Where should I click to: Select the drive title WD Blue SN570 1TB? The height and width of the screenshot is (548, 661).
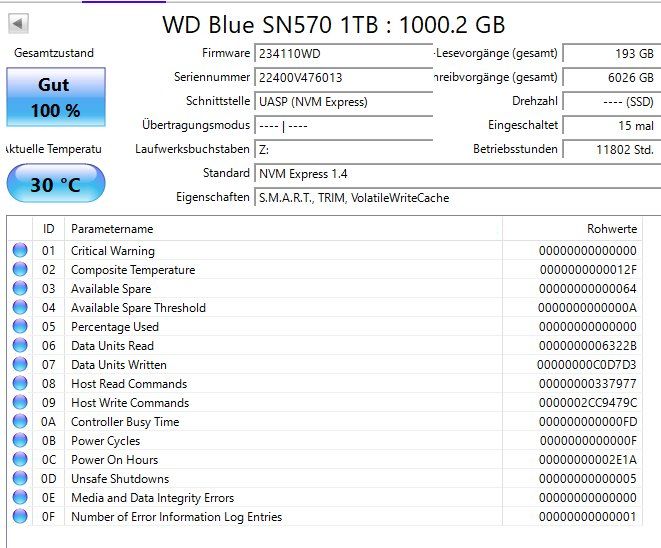[x=271, y=24]
